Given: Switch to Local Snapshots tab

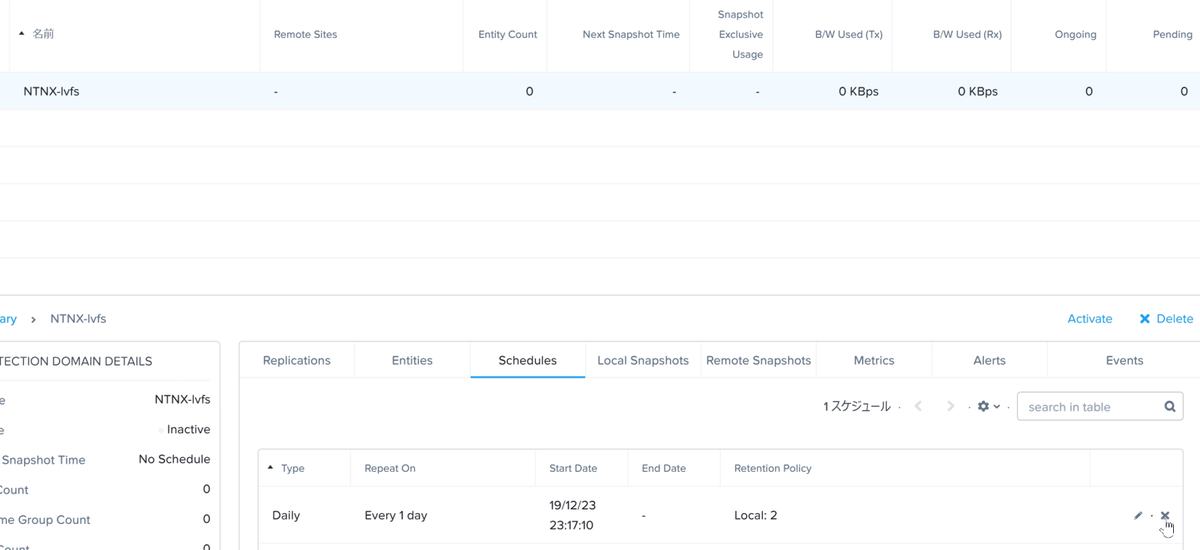Looking at the screenshot, I should tap(643, 360).
